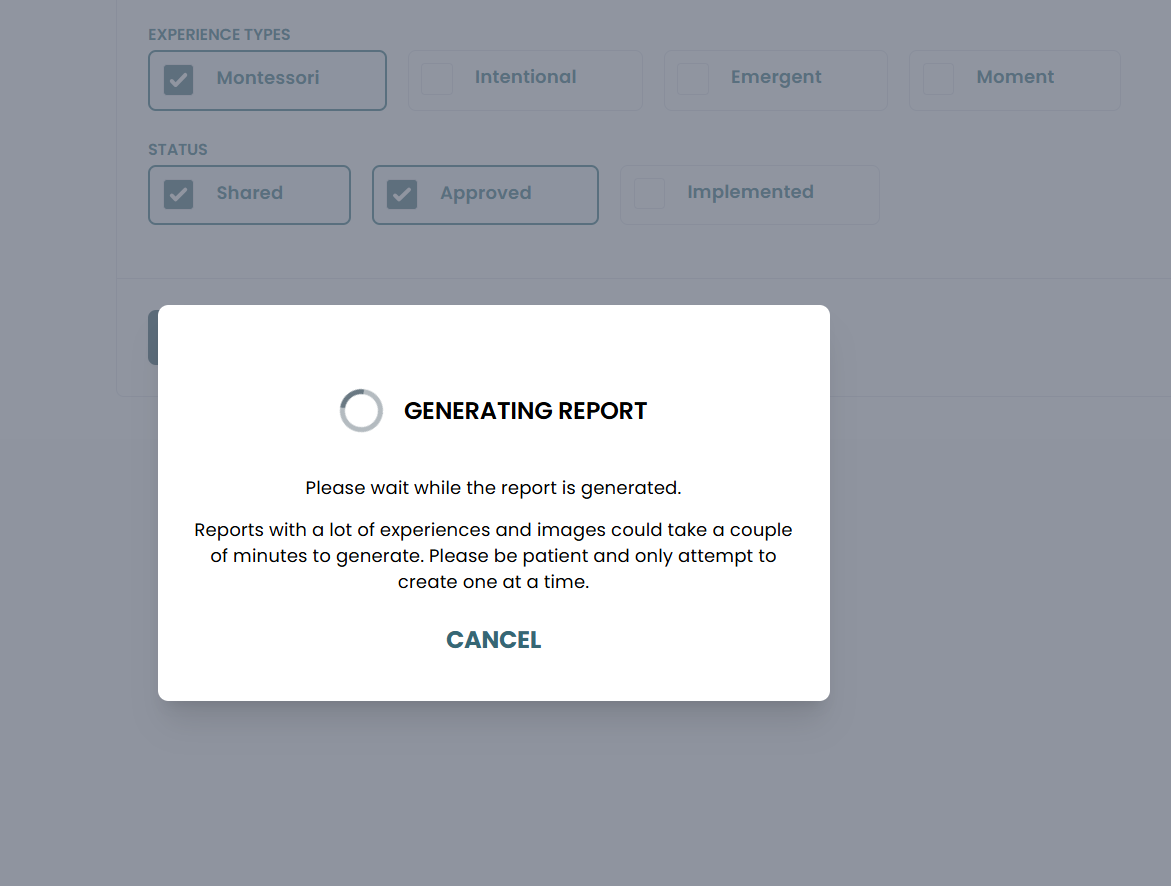Select the Implemented text label

[x=750, y=192]
